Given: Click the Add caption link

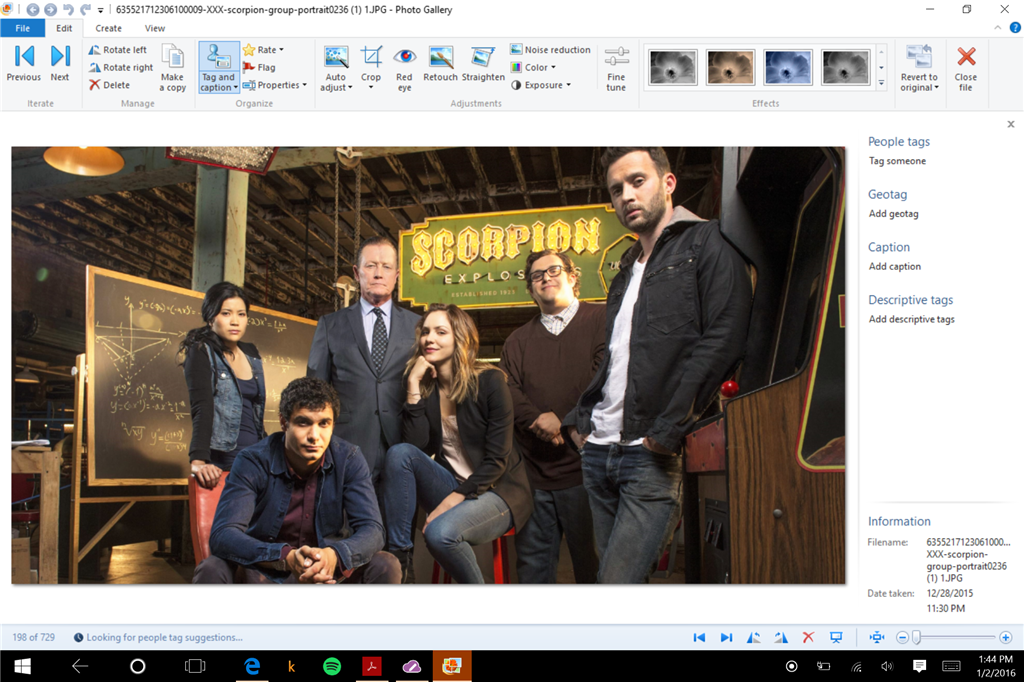Looking at the screenshot, I should point(895,267).
